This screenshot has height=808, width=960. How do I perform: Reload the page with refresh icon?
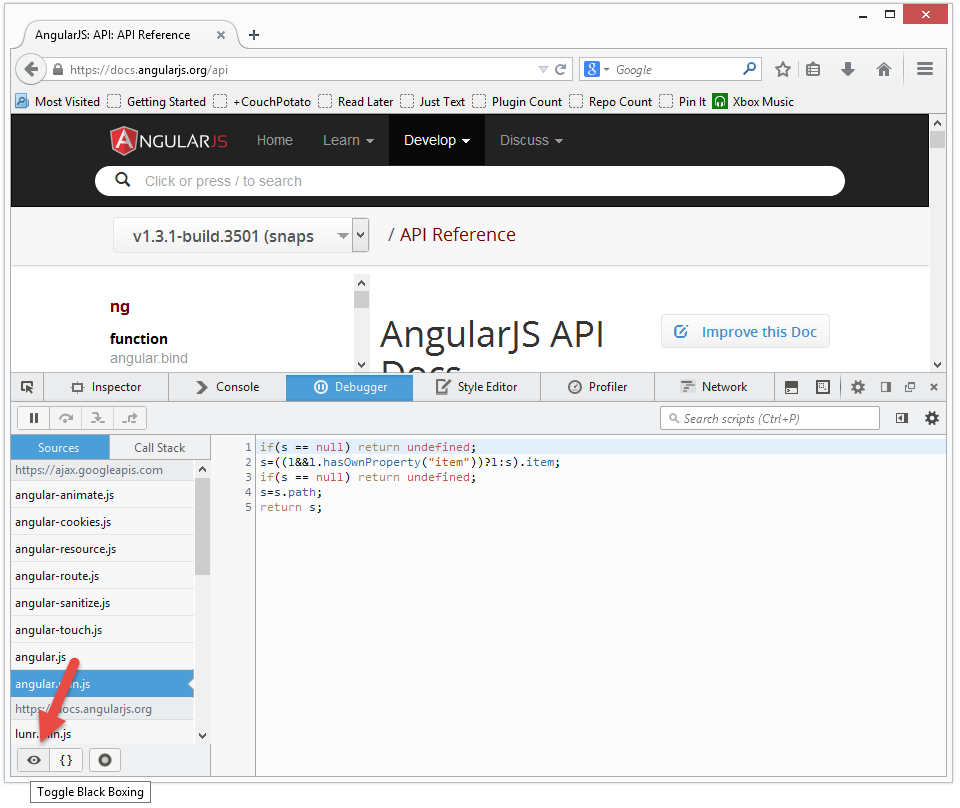pyautogui.click(x=560, y=69)
